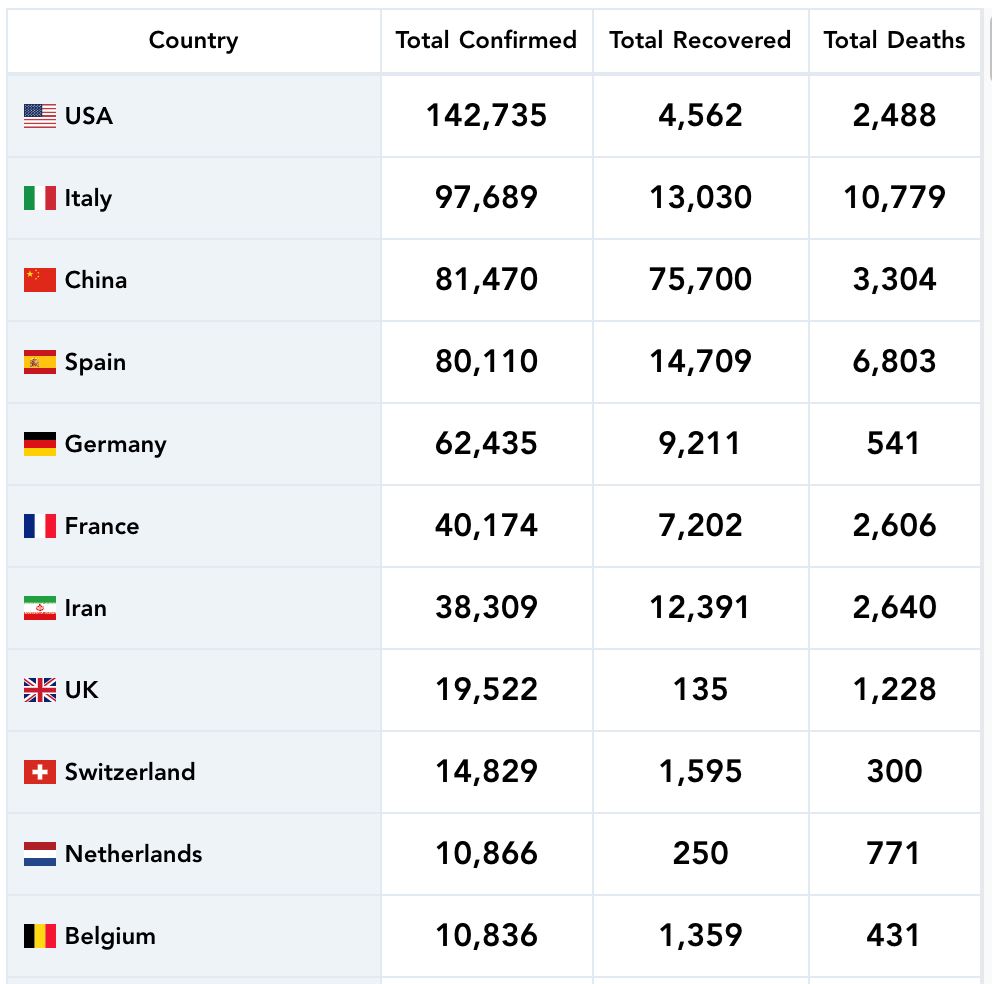992x984 pixels.
Task: Click the Germany flag icon
Action: tap(40, 444)
